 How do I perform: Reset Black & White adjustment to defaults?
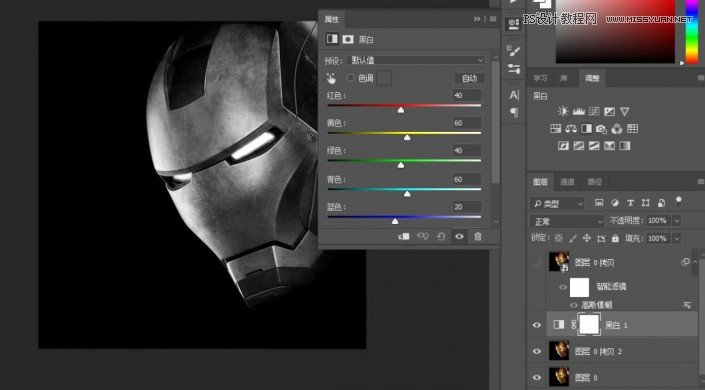tap(441, 236)
